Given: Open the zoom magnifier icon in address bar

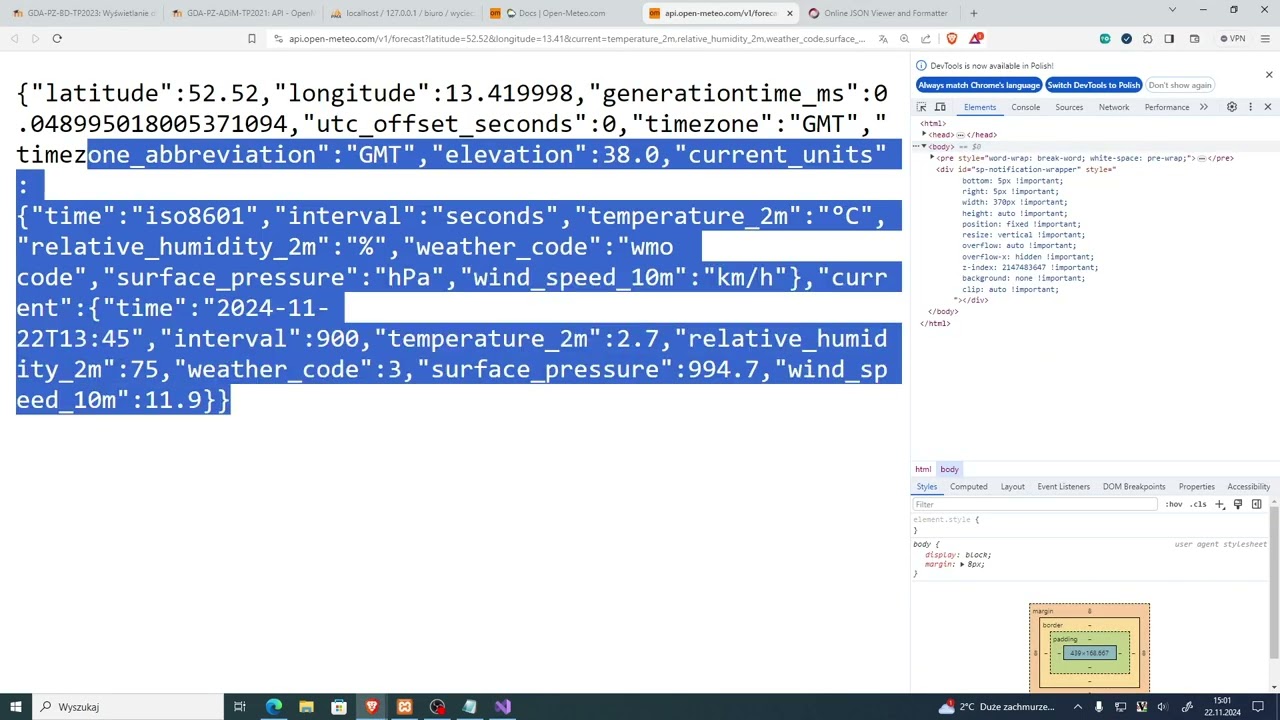Looking at the screenshot, I should tap(904, 38).
